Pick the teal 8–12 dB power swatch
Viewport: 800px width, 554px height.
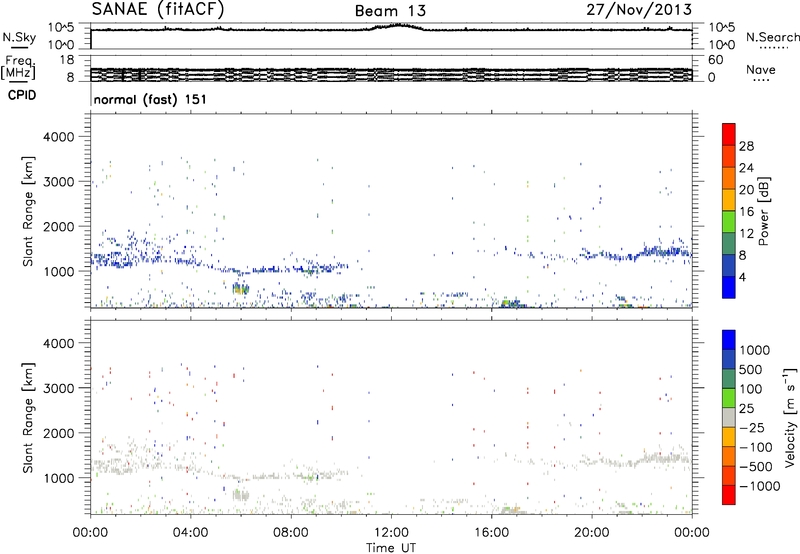[x=729, y=244]
